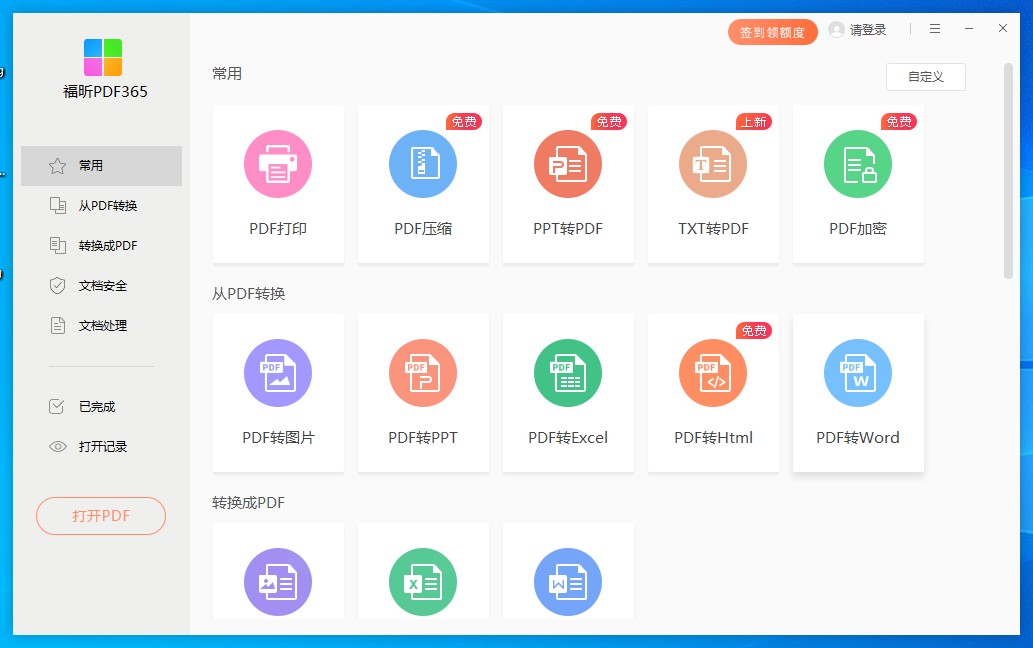Select the TXT转PDF converter icon

[713, 164]
